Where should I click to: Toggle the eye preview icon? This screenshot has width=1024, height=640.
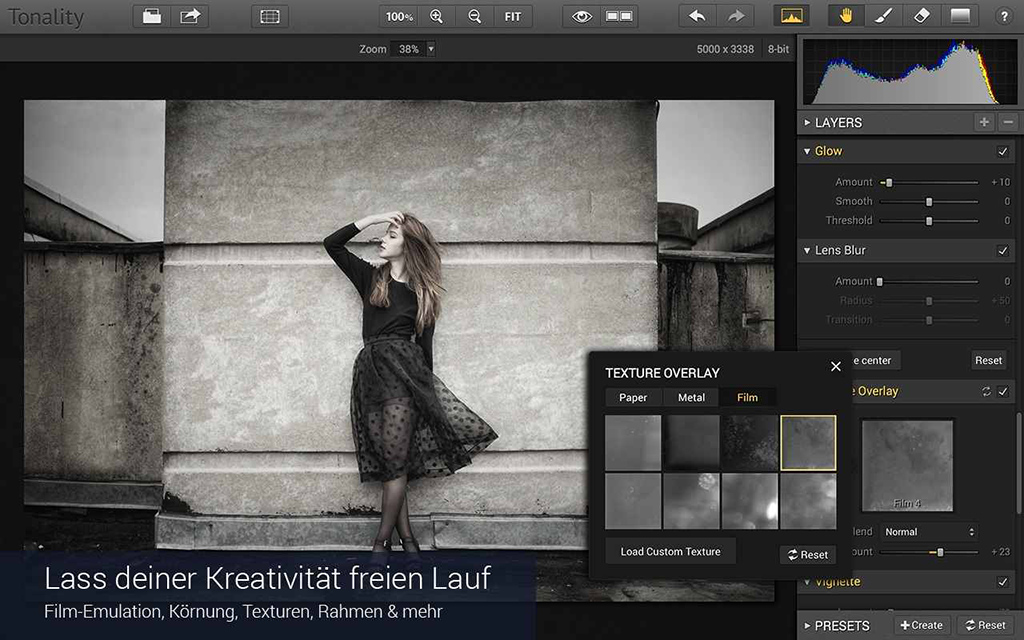[x=582, y=16]
